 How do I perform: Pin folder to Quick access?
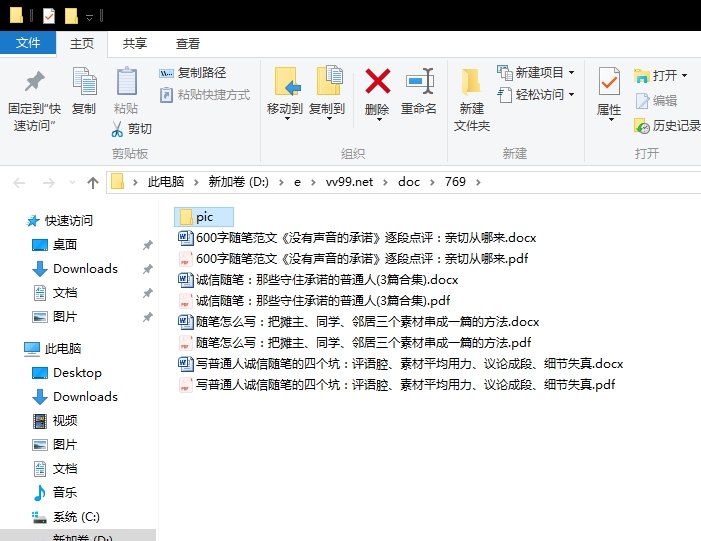click(34, 100)
